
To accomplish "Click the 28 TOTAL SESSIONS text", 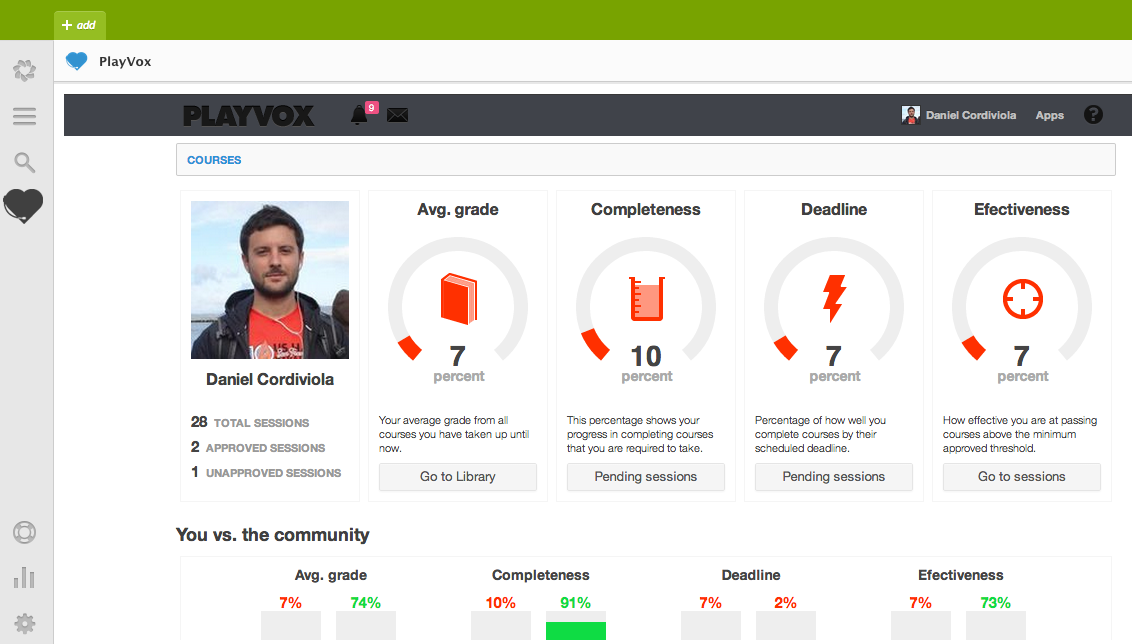I will coord(250,422).
